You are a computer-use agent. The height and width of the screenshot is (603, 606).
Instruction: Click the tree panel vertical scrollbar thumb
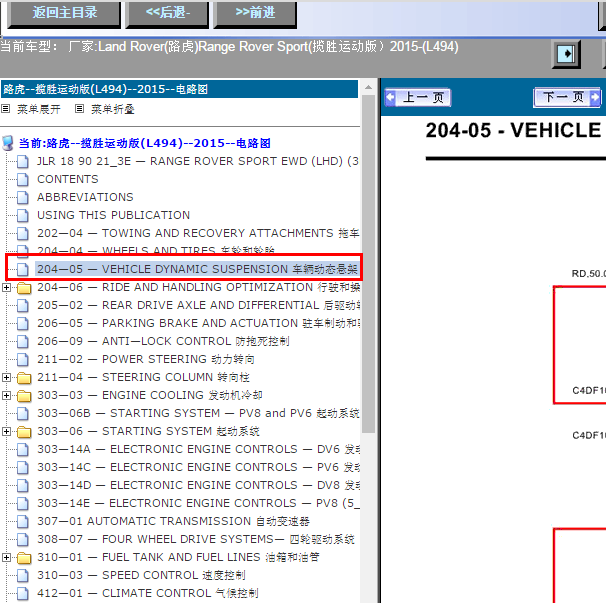368,264
